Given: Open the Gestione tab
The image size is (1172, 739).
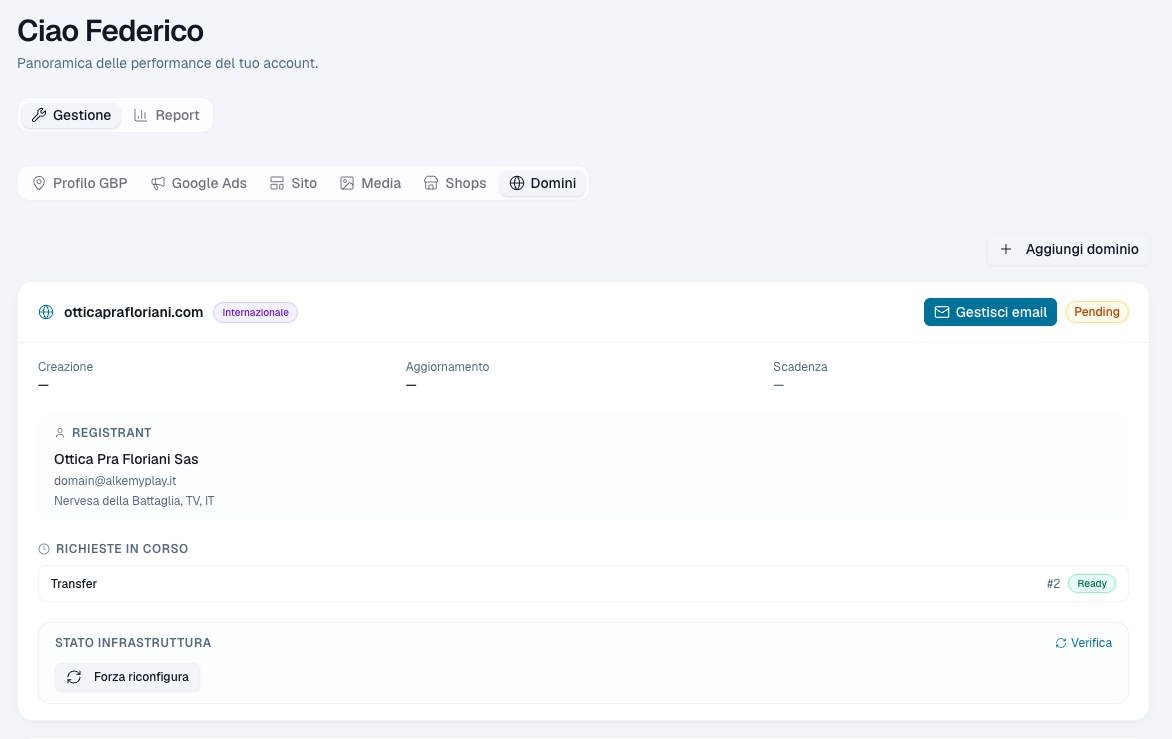Looking at the screenshot, I should (x=71, y=115).
